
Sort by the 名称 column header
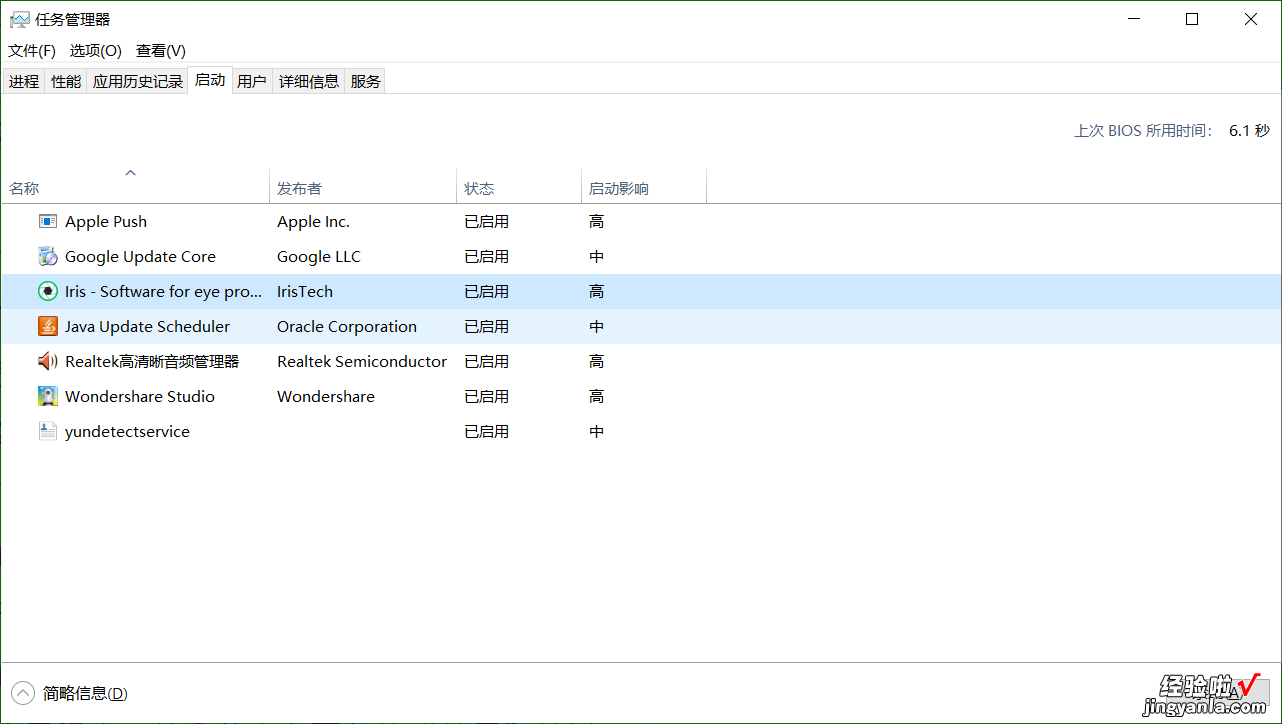[135, 187]
